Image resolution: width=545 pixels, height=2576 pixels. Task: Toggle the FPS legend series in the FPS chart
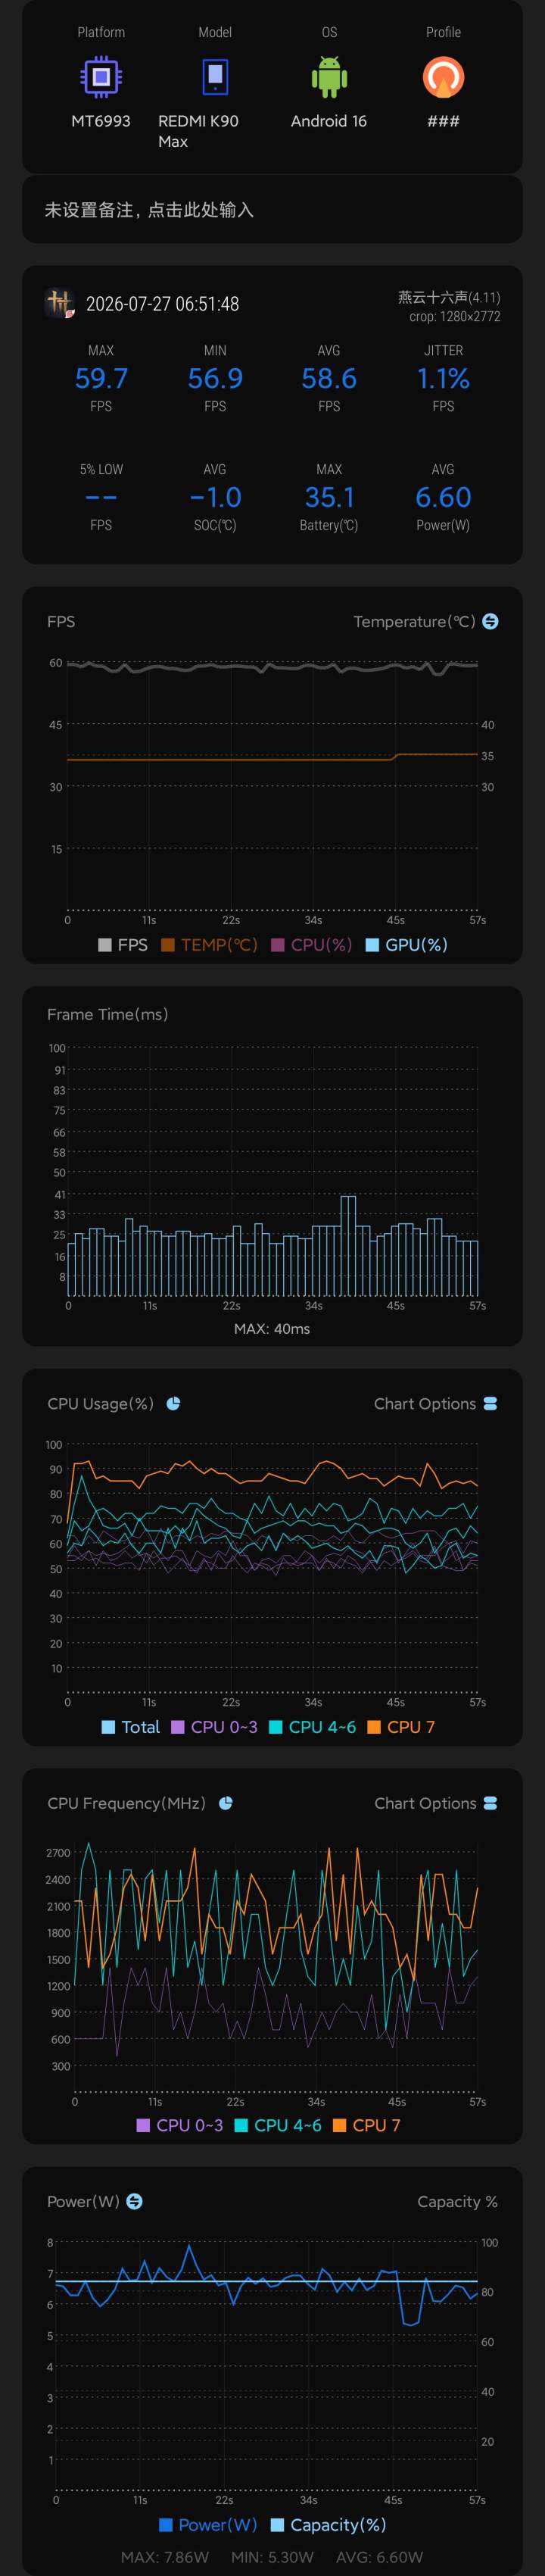pyautogui.click(x=123, y=944)
